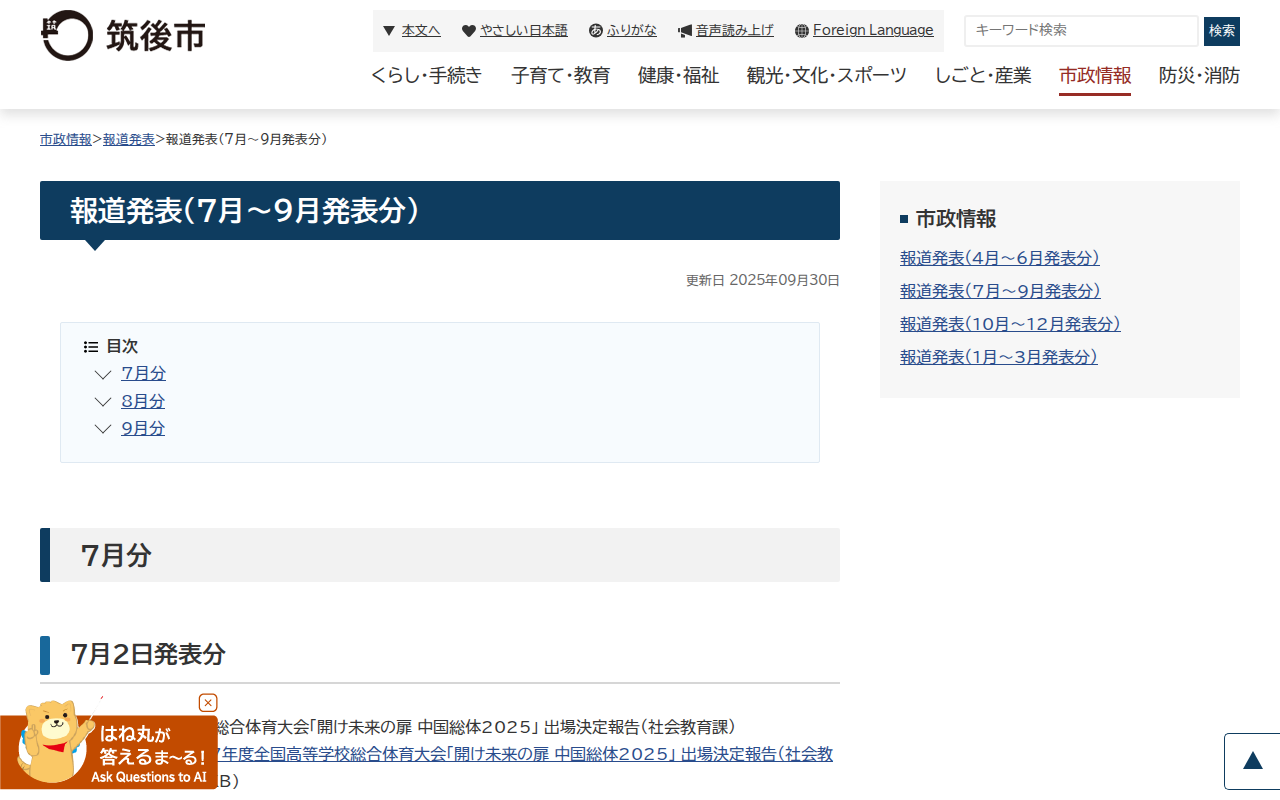The height and width of the screenshot is (800, 1280).
Task: Jump to 本文へ link
Action: click(421, 31)
